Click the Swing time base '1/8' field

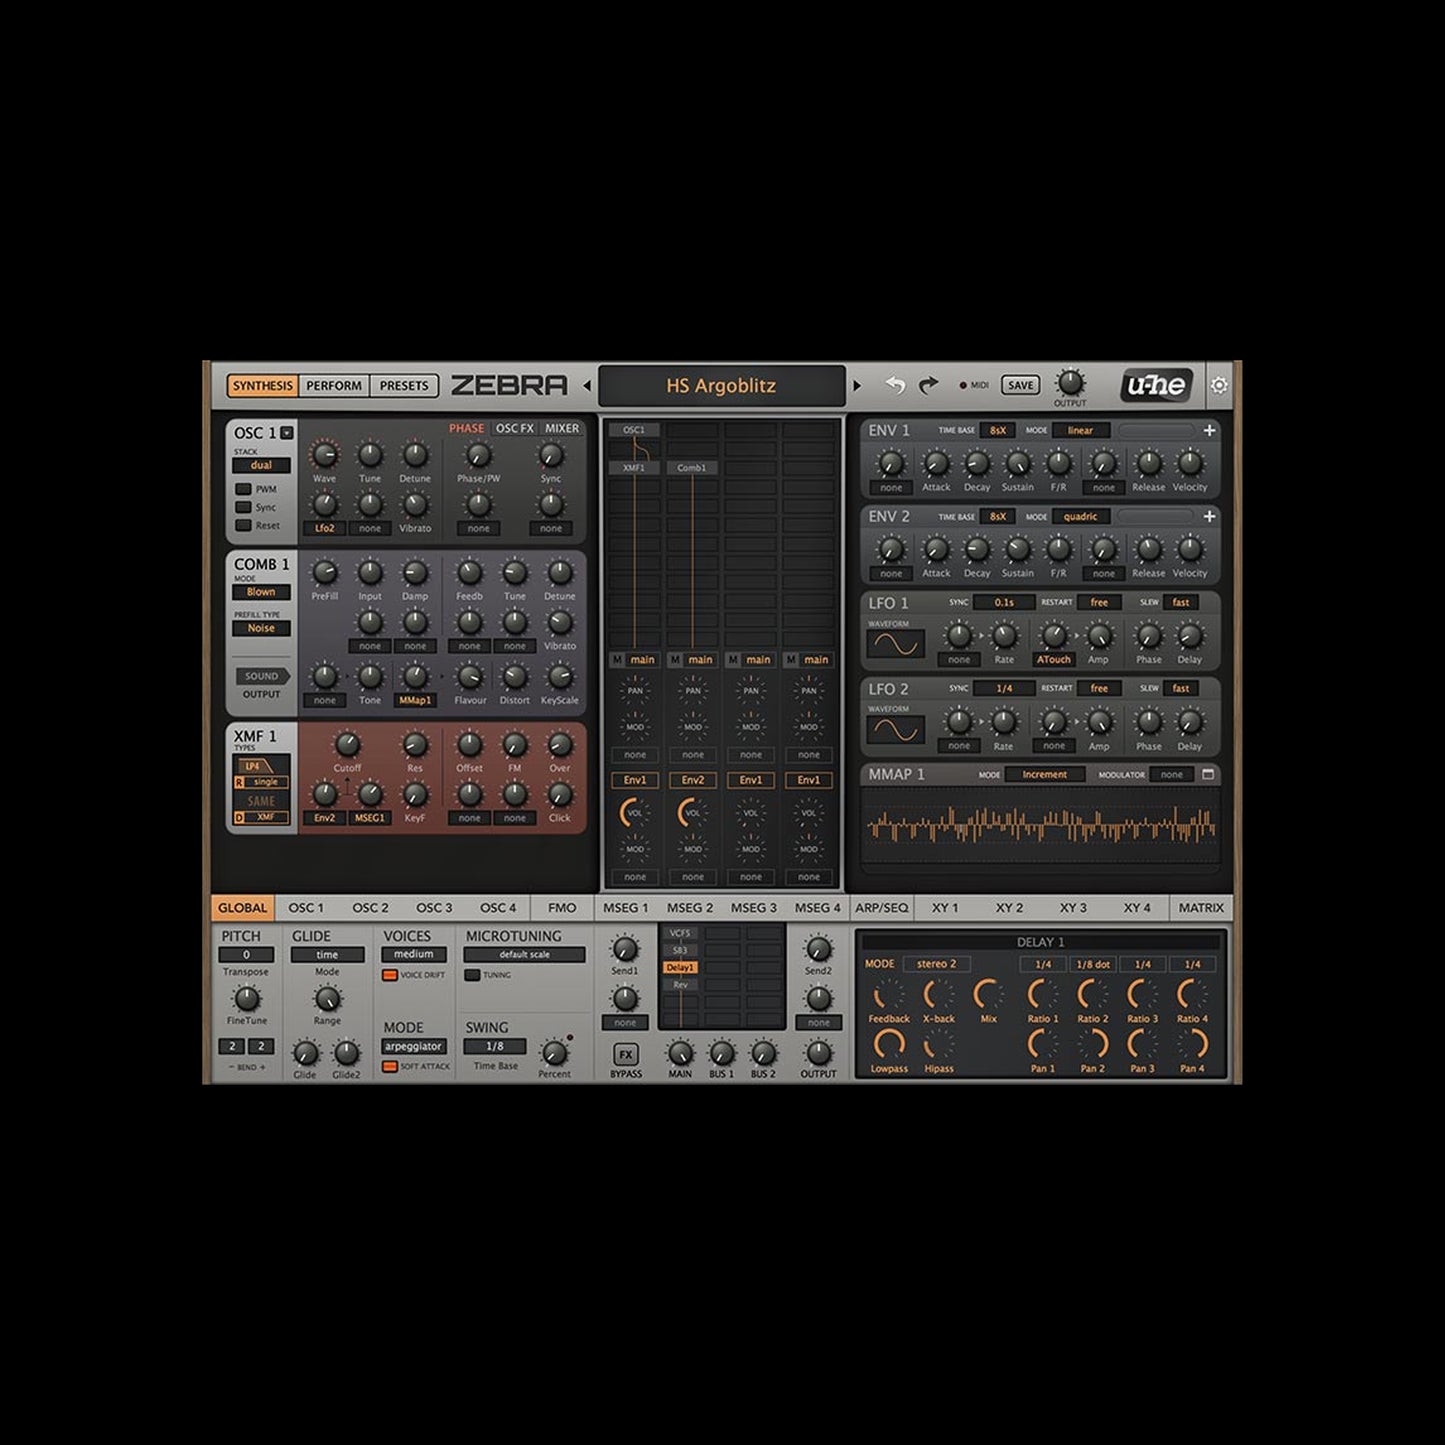pyautogui.click(x=495, y=1046)
